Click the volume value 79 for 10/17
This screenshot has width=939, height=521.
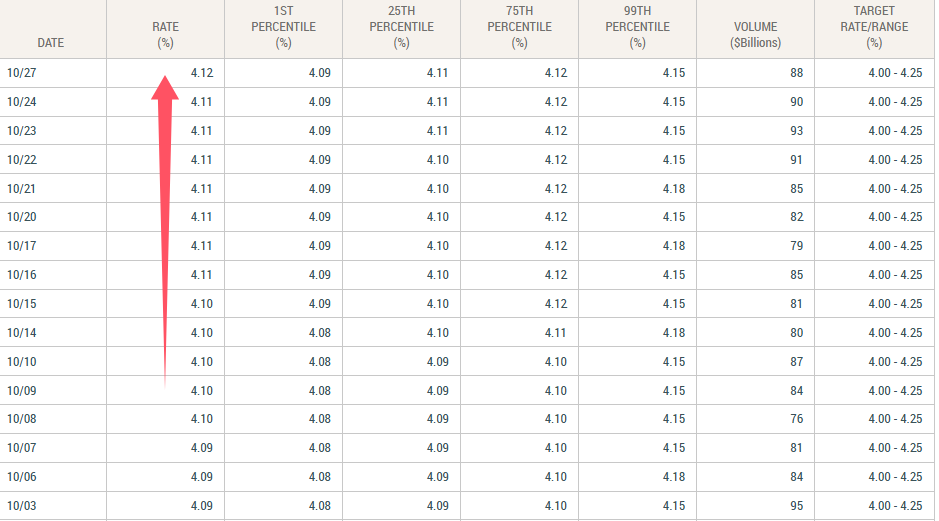(796, 246)
